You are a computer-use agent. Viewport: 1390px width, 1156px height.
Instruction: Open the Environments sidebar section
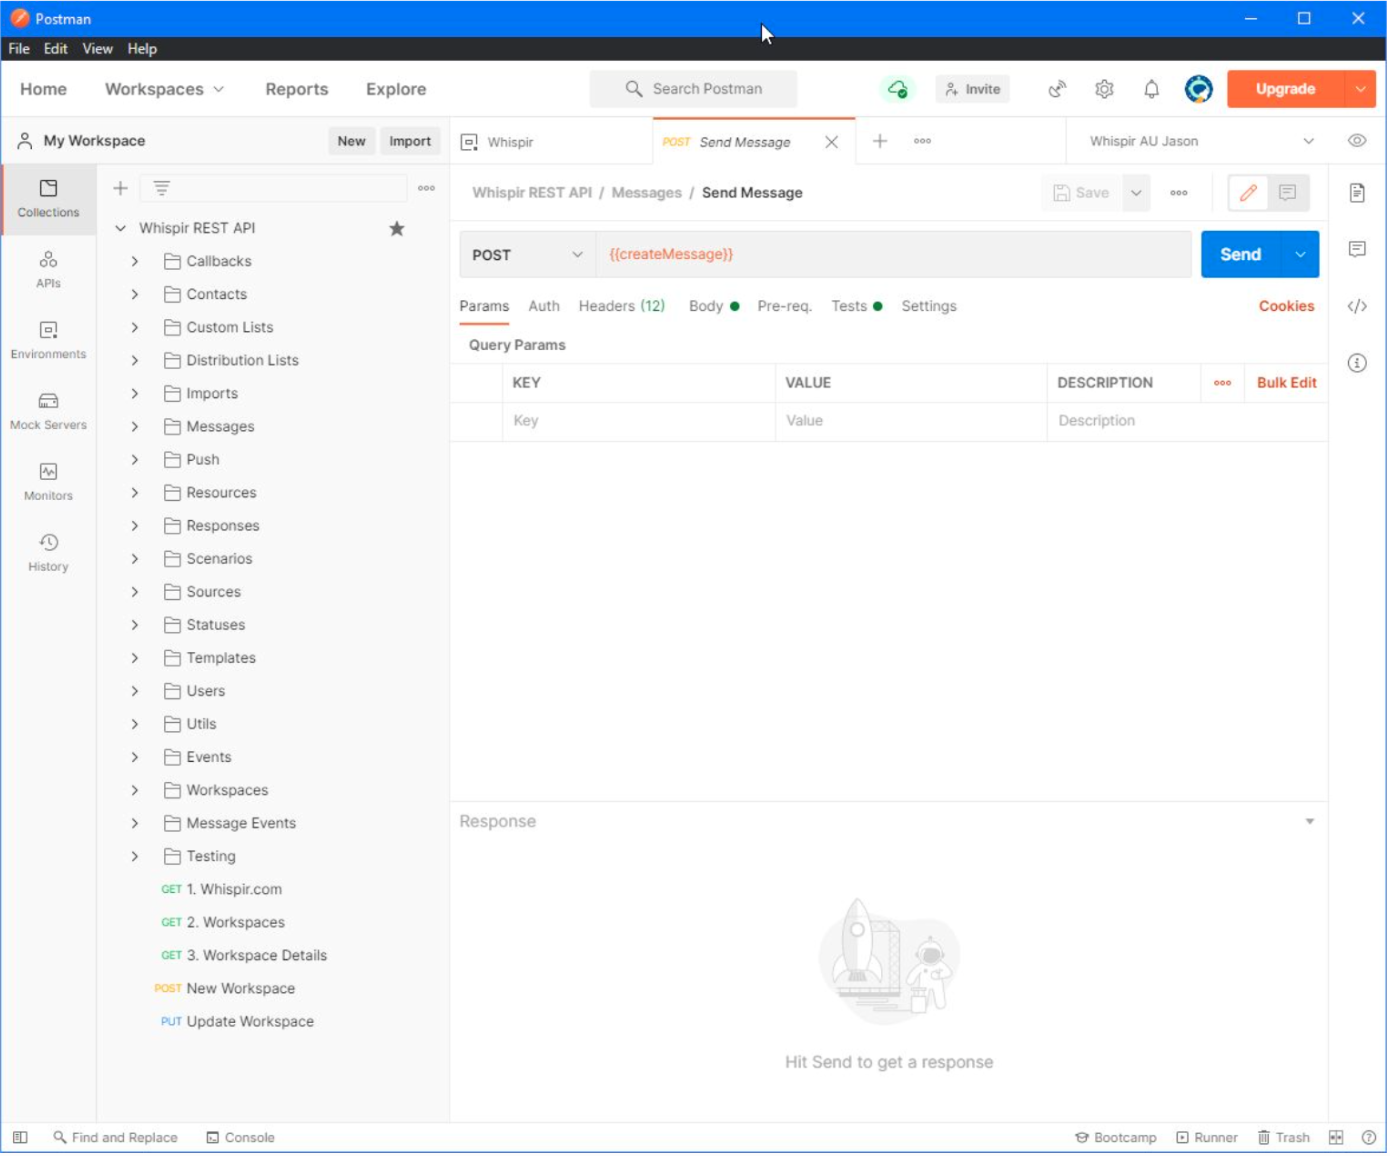click(48, 340)
